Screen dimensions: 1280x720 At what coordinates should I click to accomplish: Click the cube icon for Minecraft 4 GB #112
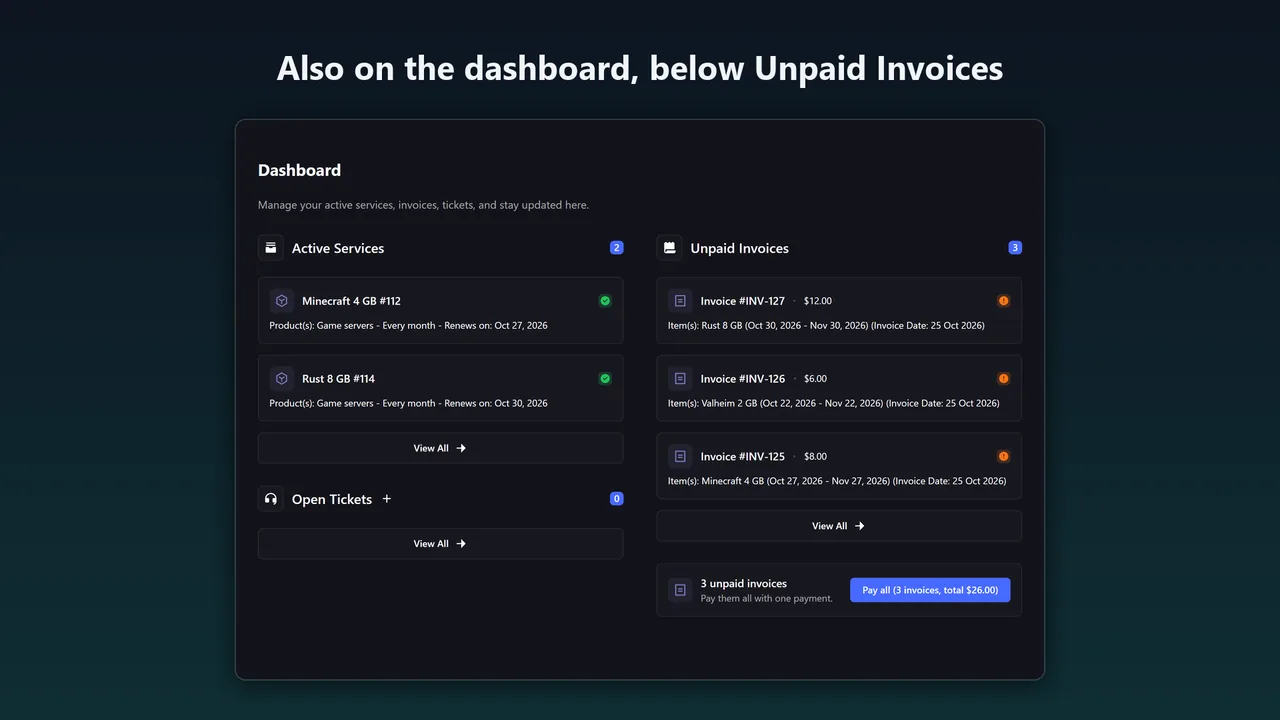pyautogui.click(x=282, y=301)
